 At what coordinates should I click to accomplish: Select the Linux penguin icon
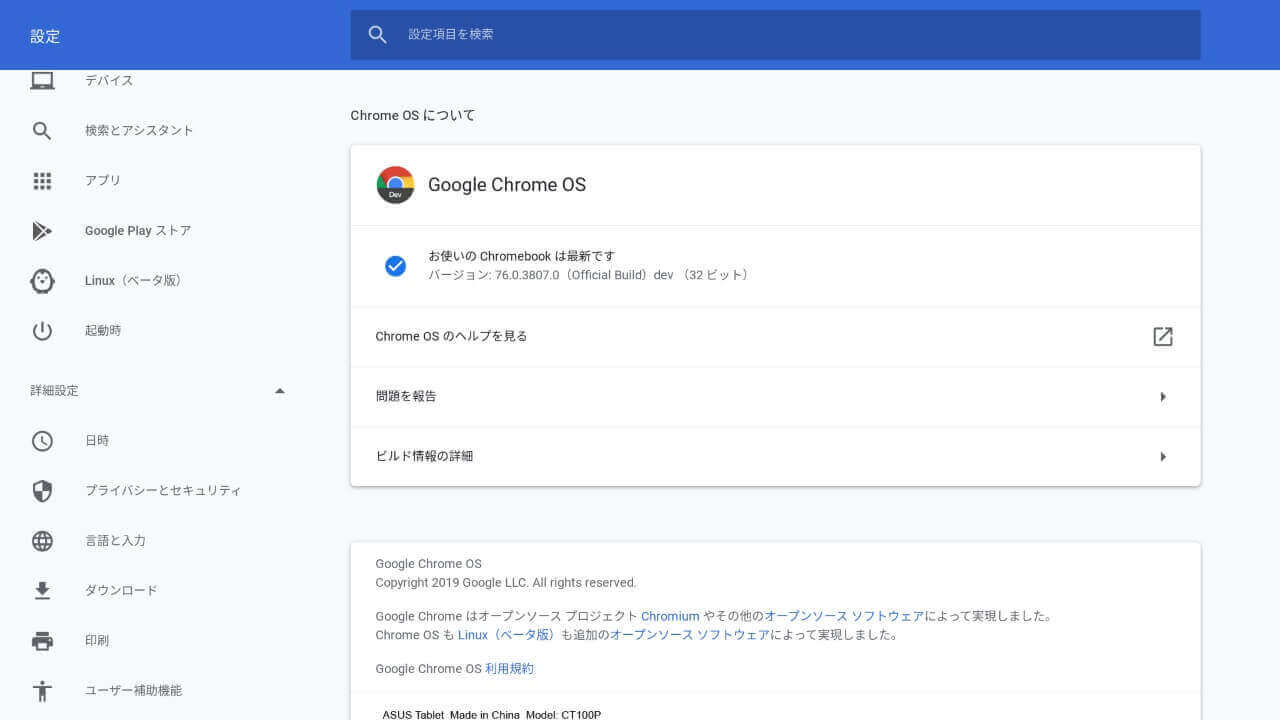click(42, 281)
